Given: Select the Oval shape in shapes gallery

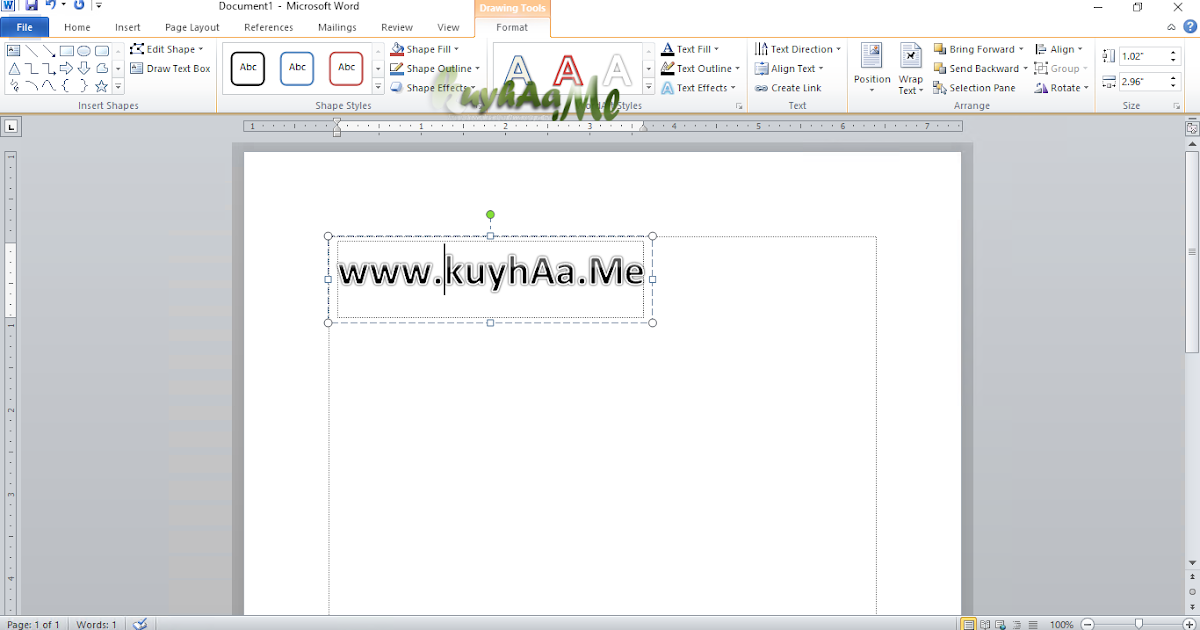Looking at the screenshot, I should pyautogui.click(x=84, y=50).
